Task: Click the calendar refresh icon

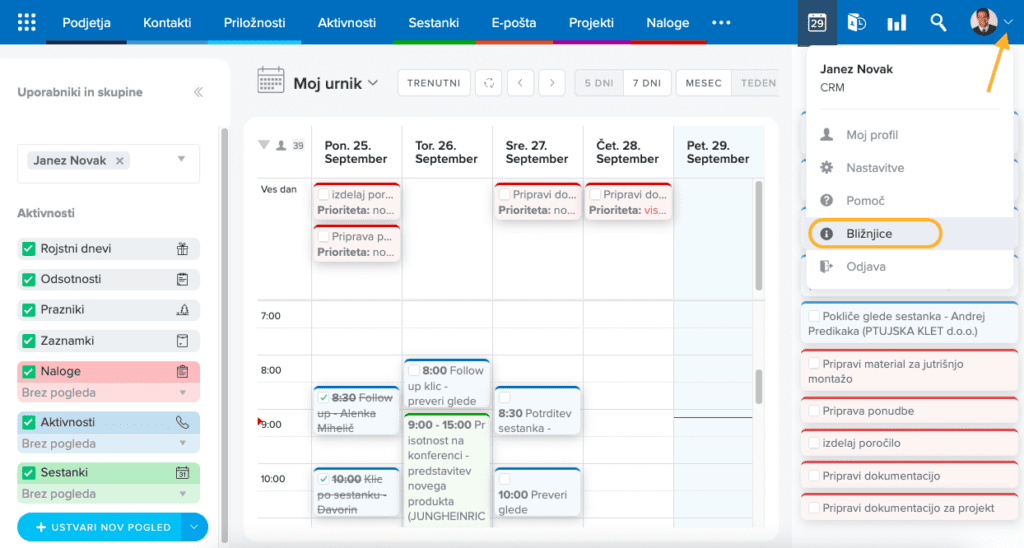Action: click(x=488, y=83)
